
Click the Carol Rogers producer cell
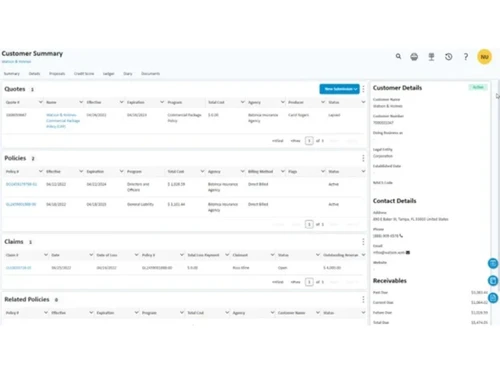point(298,115)
